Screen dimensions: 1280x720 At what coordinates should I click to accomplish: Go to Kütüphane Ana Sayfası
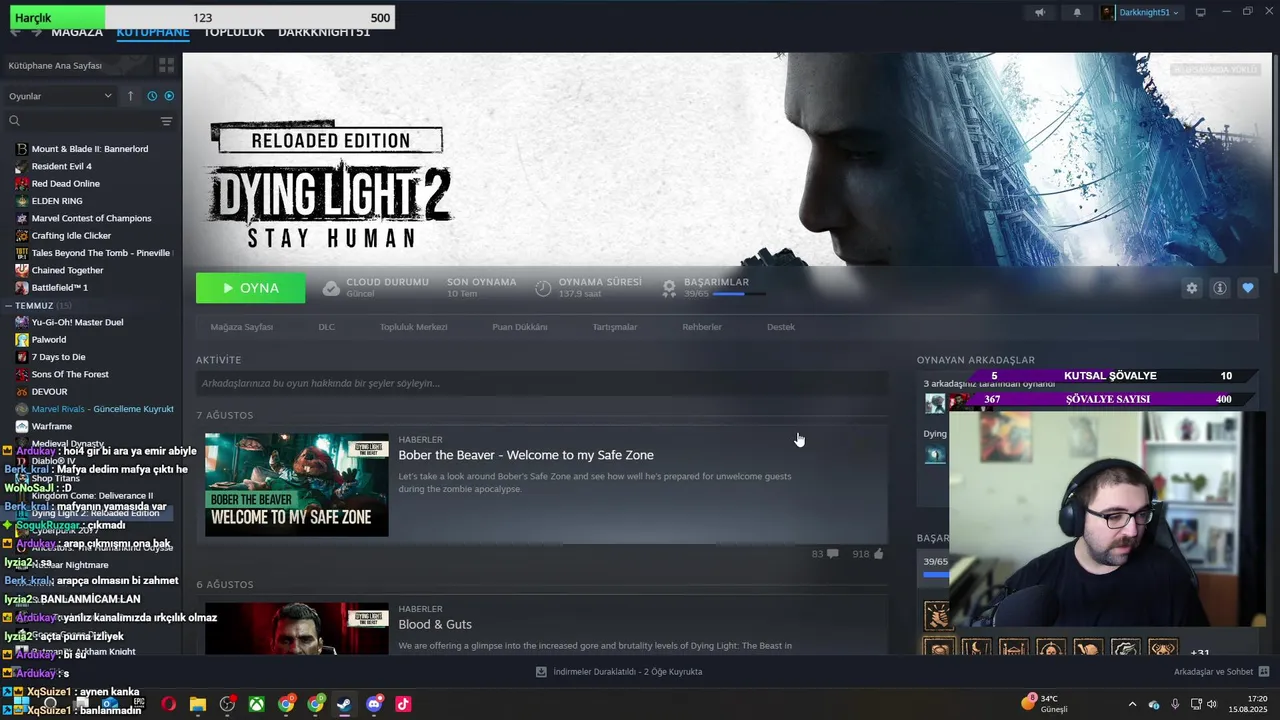(56, 65)
